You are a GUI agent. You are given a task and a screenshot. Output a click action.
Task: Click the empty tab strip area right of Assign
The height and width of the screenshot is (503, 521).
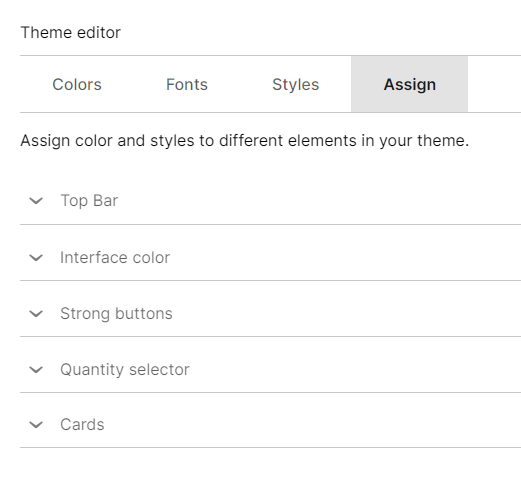(494, 84)
